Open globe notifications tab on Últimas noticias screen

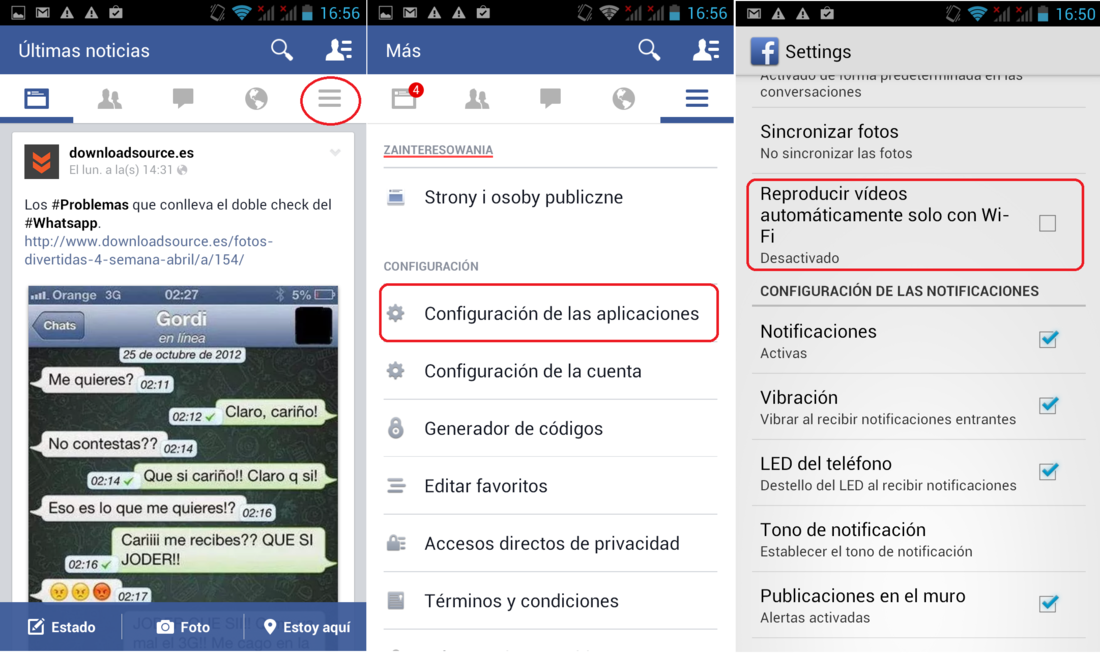point(256,98)
